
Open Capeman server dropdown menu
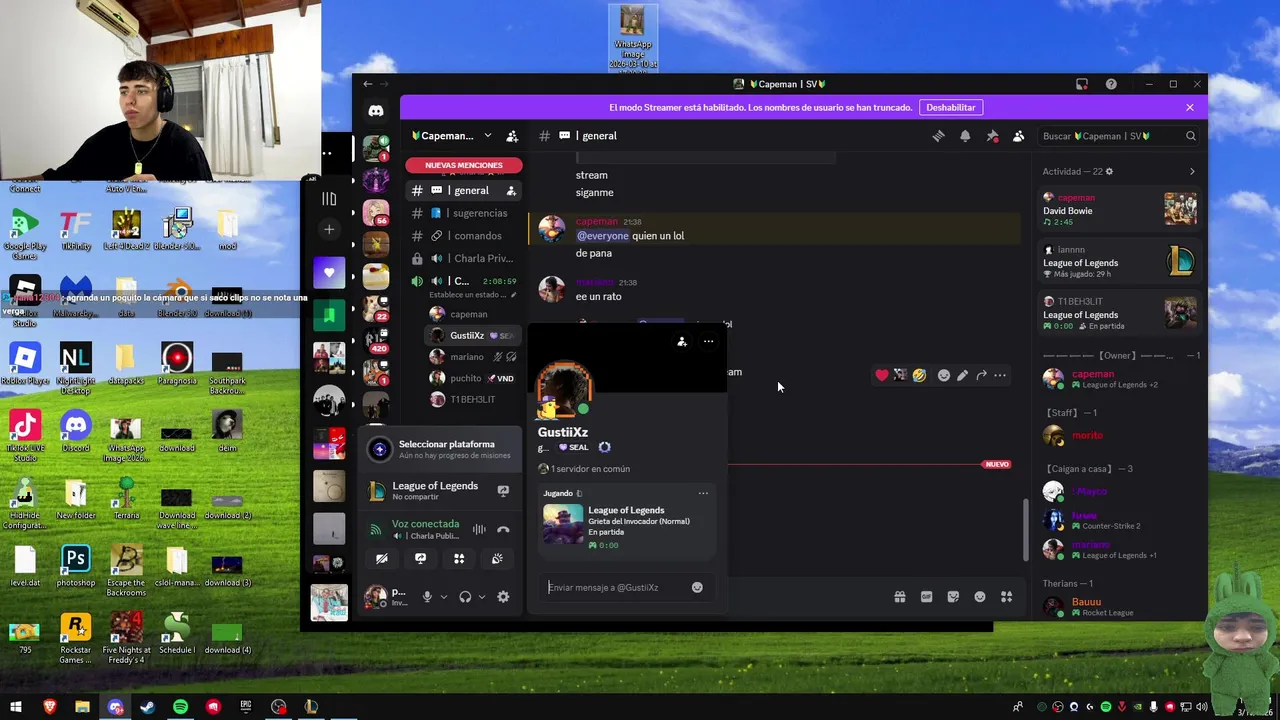452,136
